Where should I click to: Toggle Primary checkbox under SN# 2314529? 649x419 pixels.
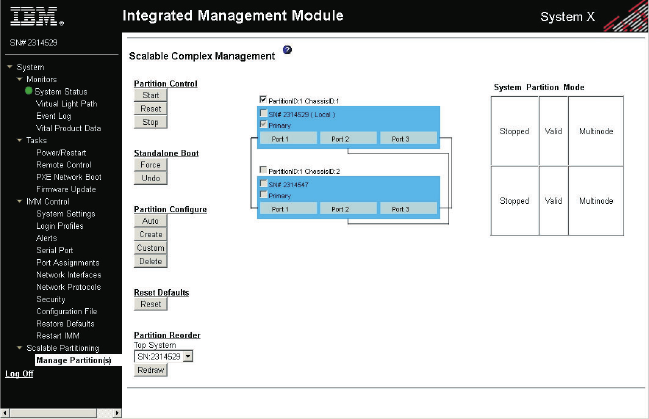click(x=263, y=124)
